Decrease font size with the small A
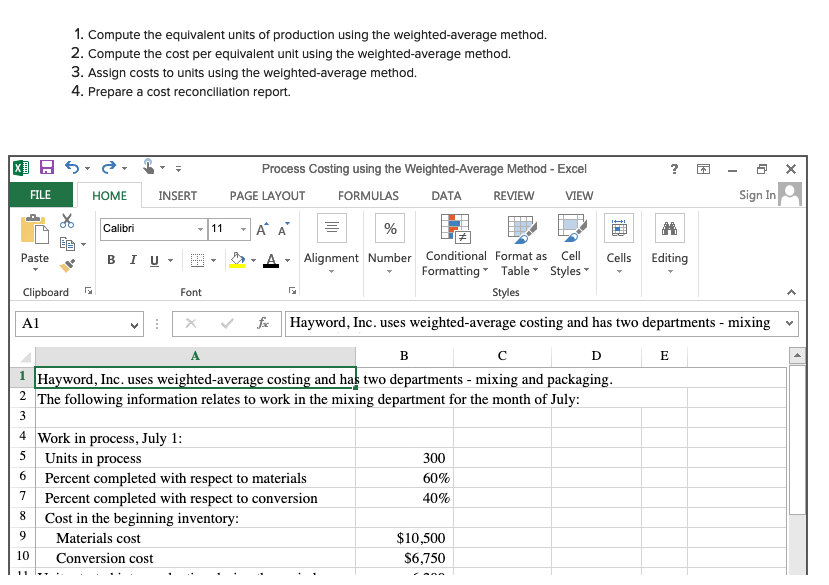The width and height of the screenshot is (829, 585). (x=283, y=230)
